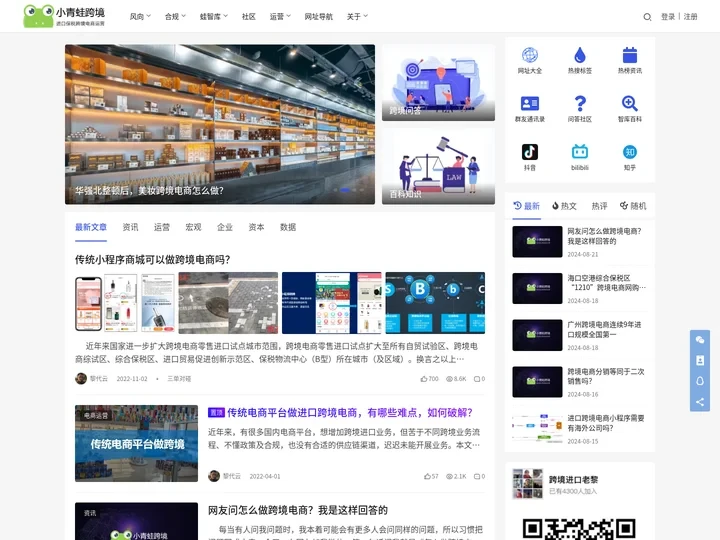
Task: Open the 社区 menu item
Action: point(248,17)
